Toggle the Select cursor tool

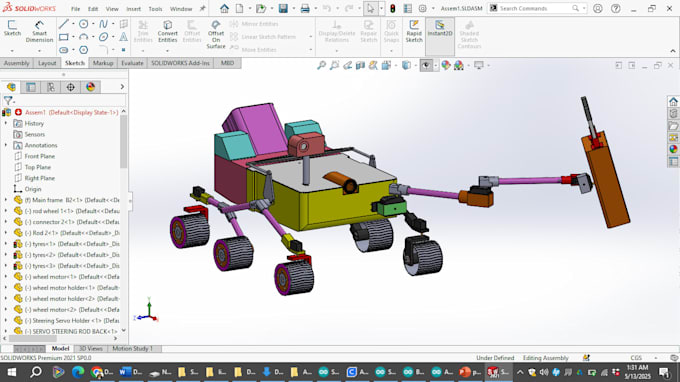point(370,8)
